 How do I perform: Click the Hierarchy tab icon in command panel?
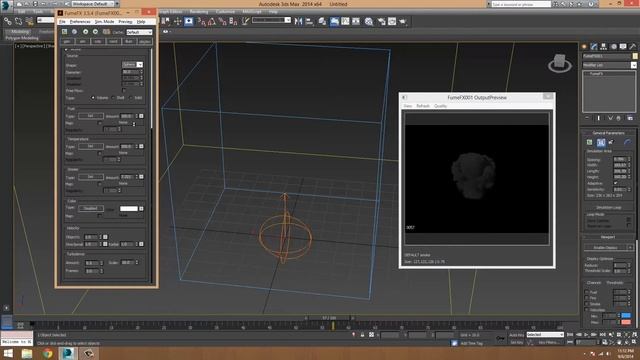click(x=603, y=47)
